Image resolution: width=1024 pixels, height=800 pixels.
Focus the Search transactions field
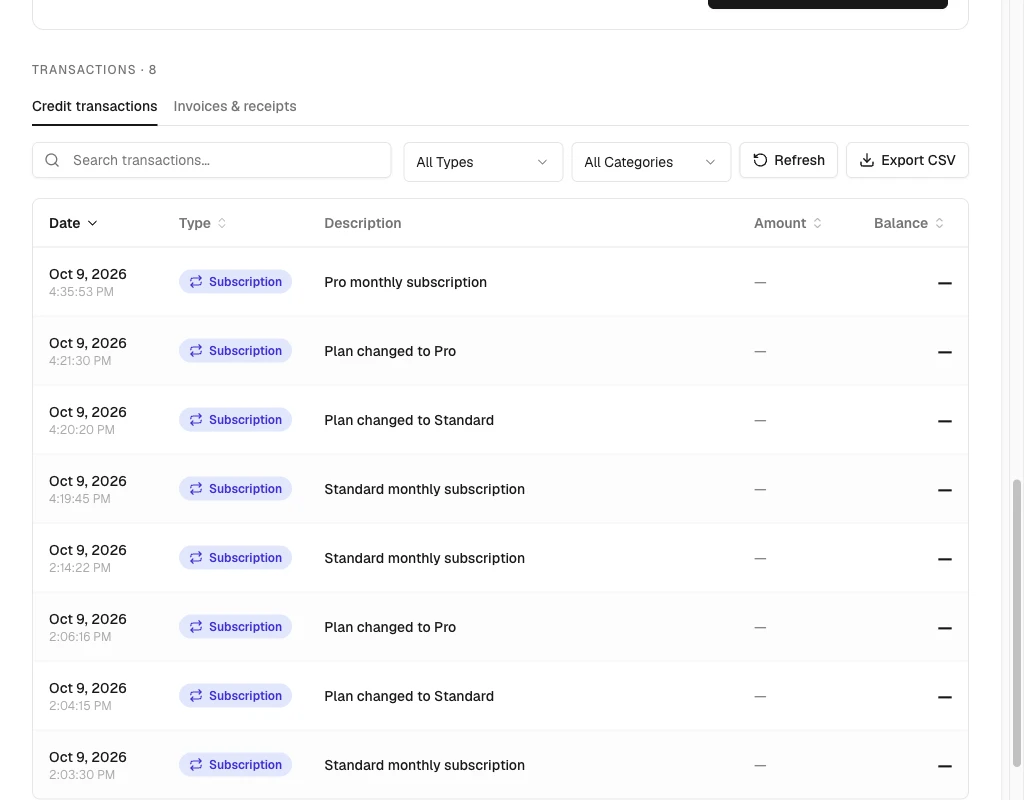tap(212, 160)
